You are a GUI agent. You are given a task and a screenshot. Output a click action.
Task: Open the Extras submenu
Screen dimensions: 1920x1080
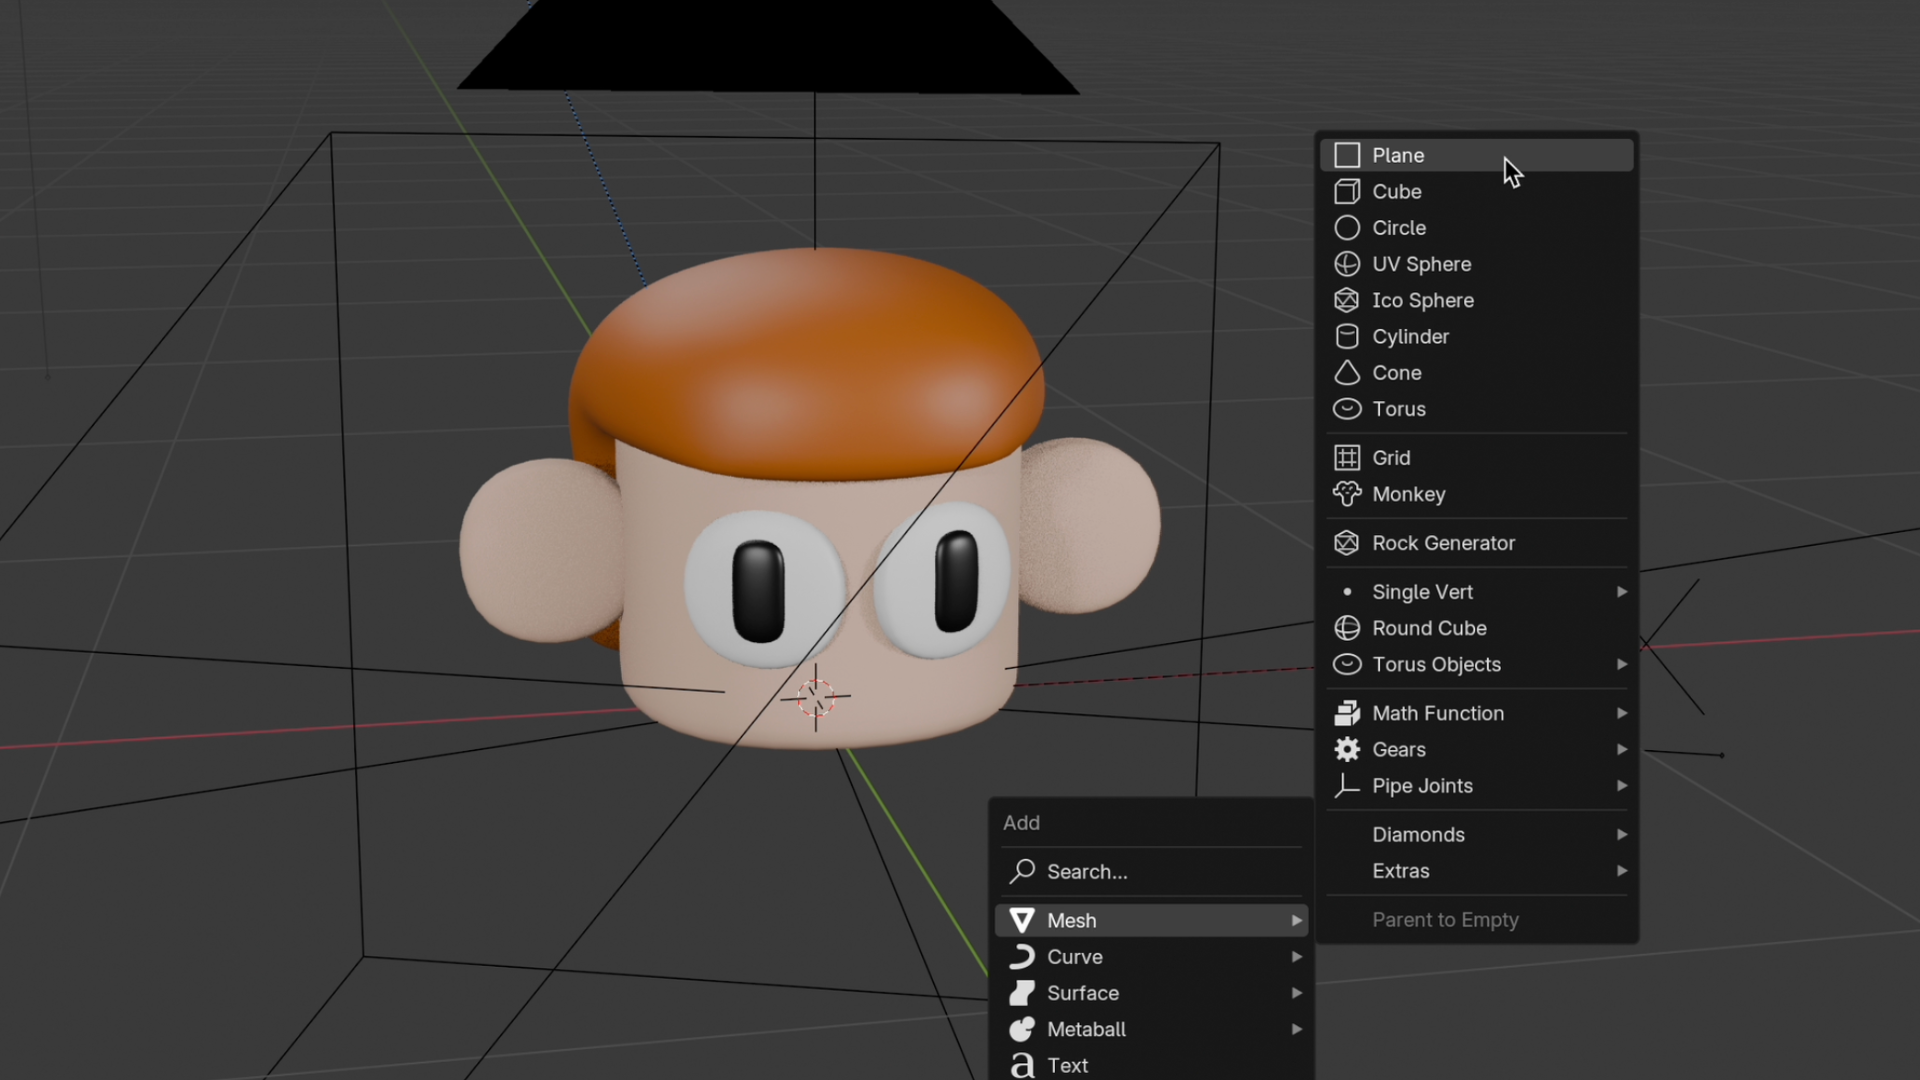pos(1477,871)
